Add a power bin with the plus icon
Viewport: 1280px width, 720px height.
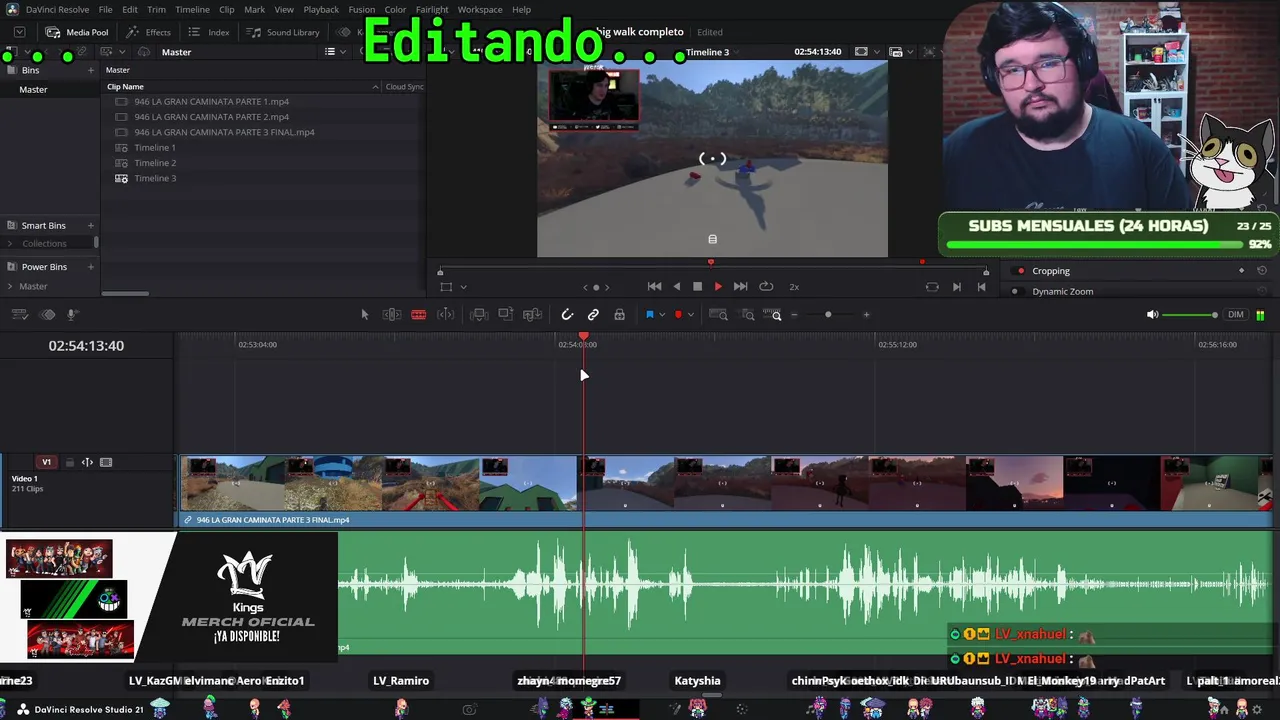pyautogui.click(x=91, y=267)
